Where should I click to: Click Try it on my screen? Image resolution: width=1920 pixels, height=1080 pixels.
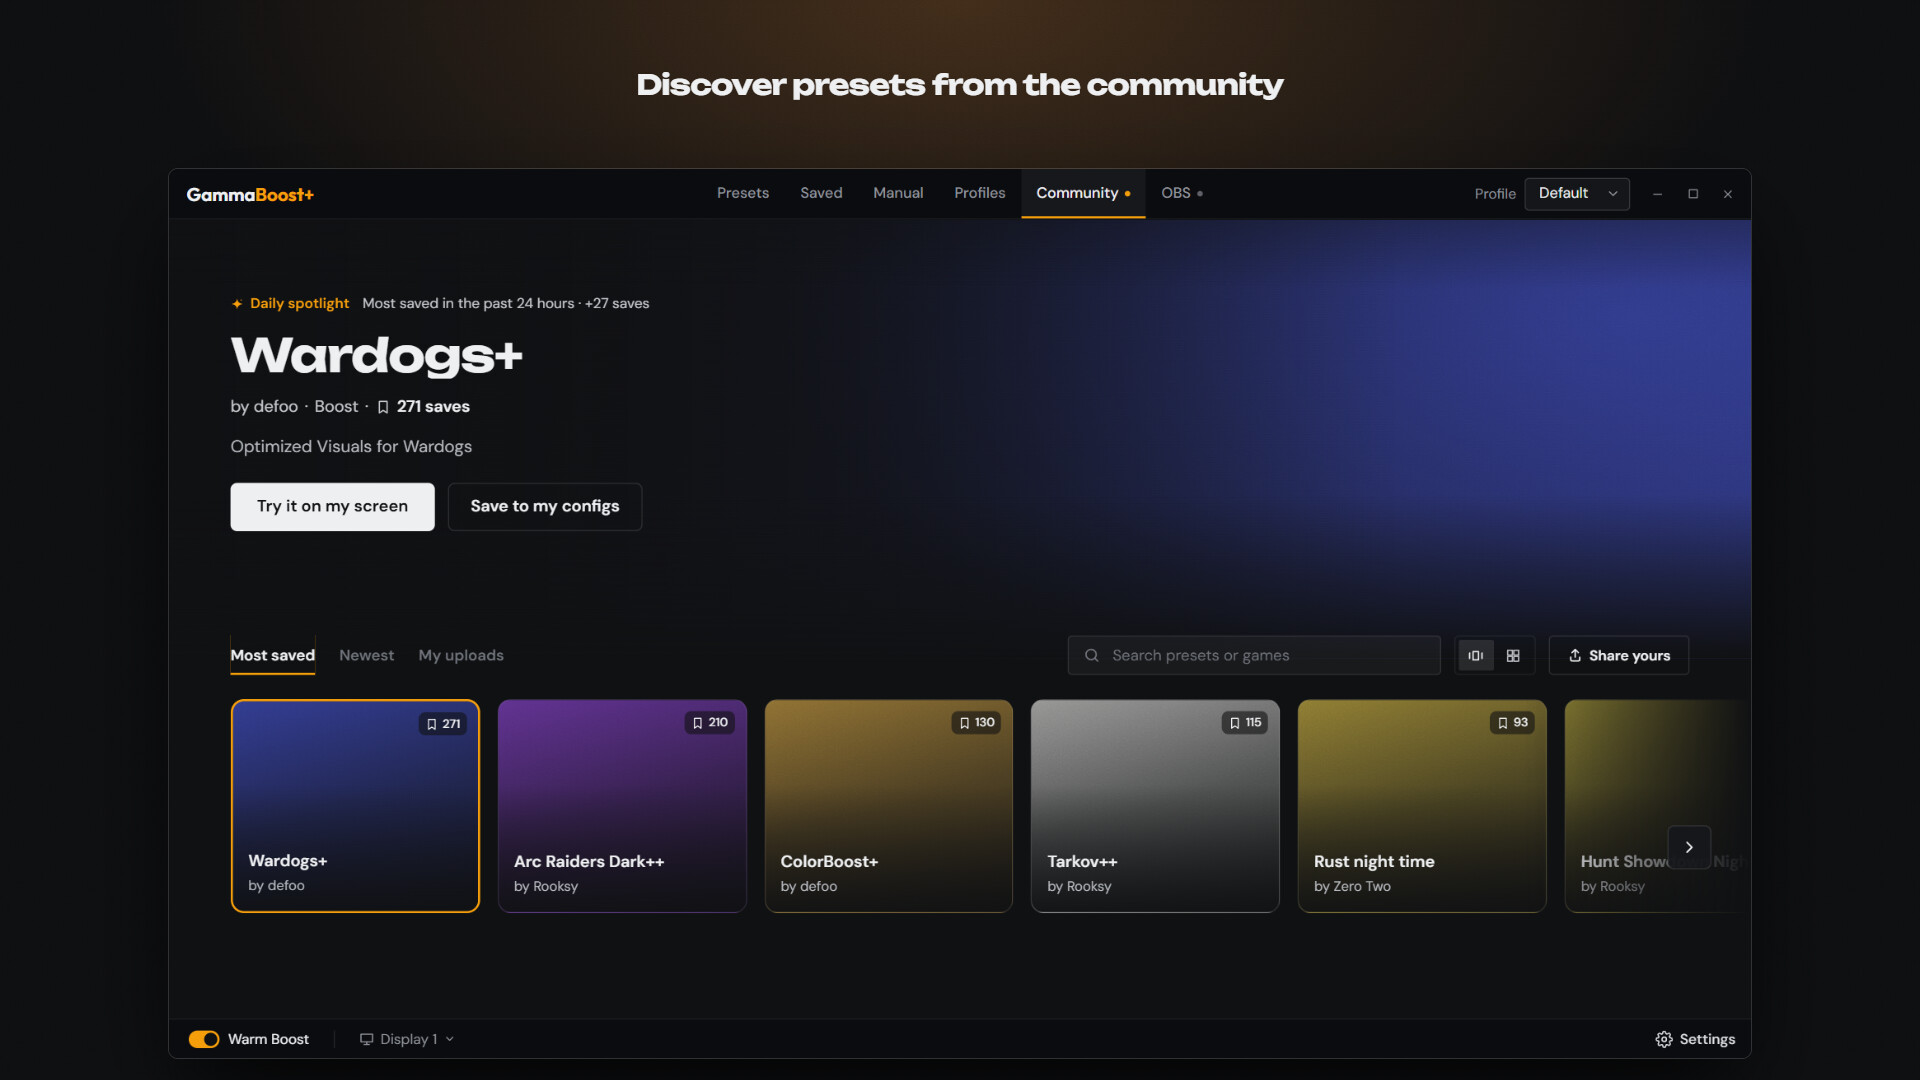332,507
